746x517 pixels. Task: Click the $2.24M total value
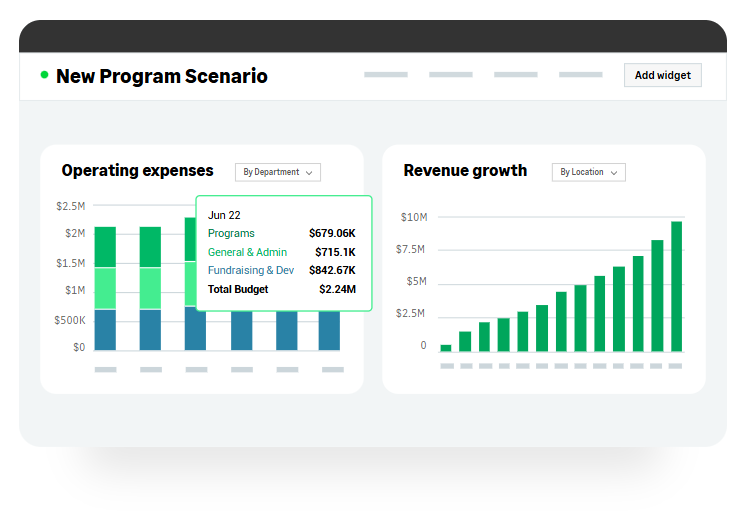click(x=337, y=289)
